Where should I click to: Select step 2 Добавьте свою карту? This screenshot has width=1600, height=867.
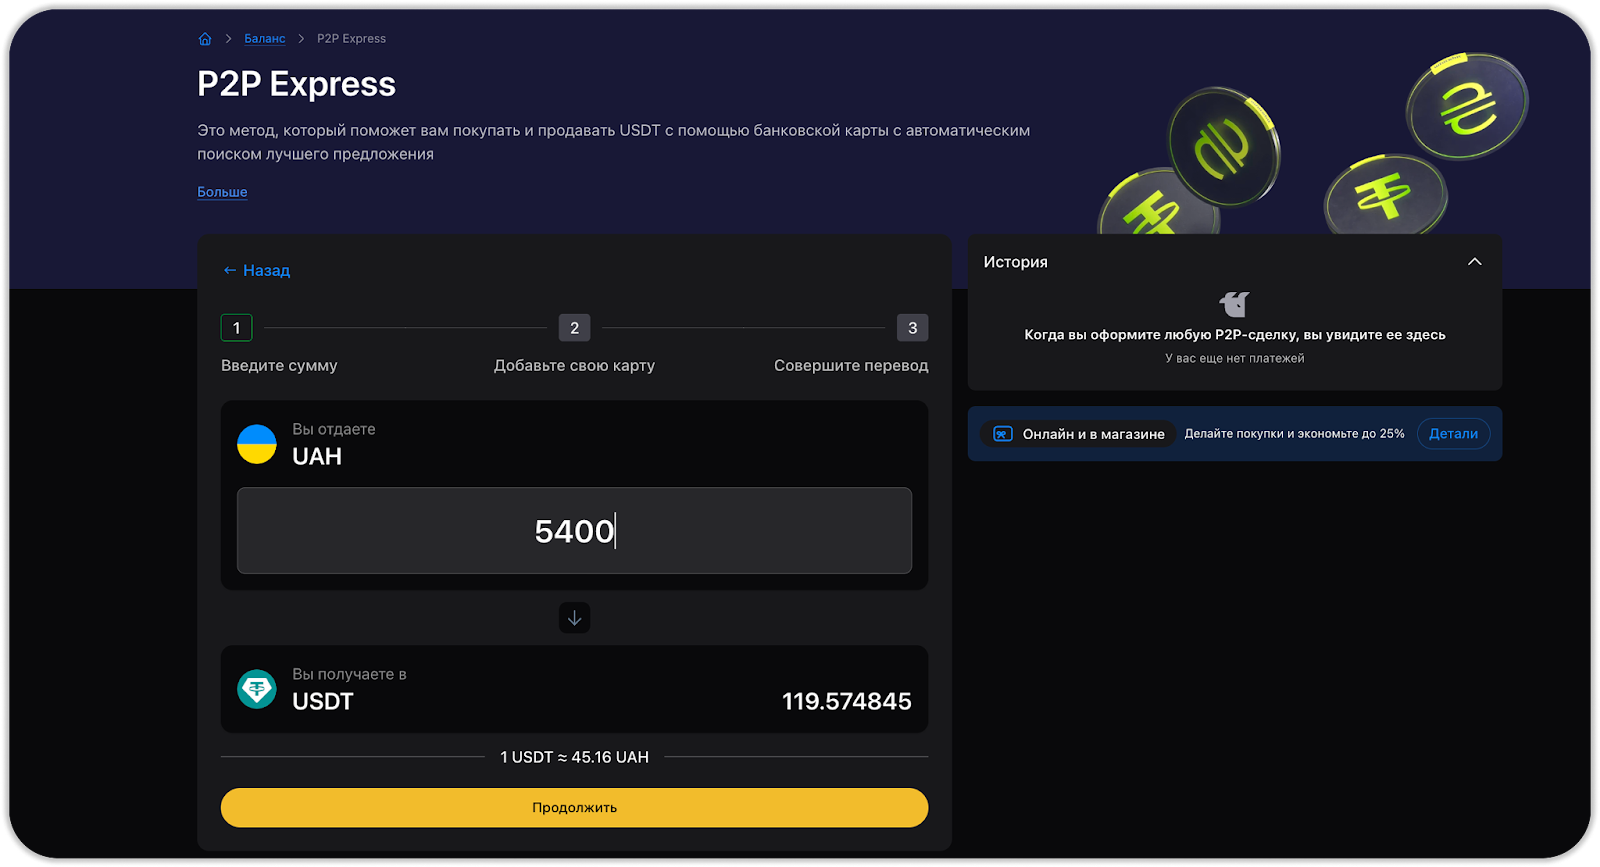tap(574, 328)
